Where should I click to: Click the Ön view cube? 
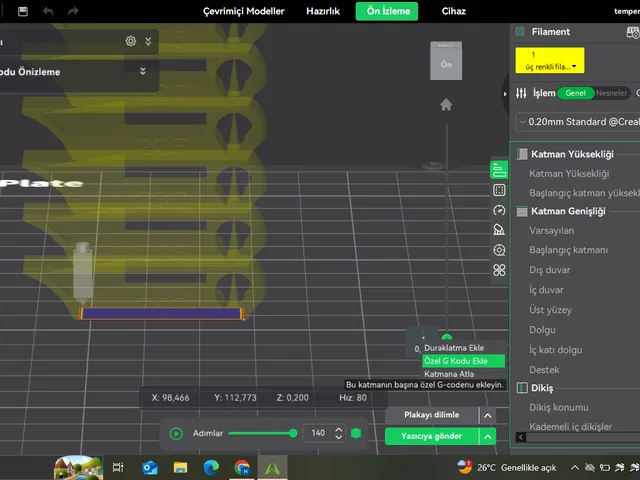click(446, 61)
